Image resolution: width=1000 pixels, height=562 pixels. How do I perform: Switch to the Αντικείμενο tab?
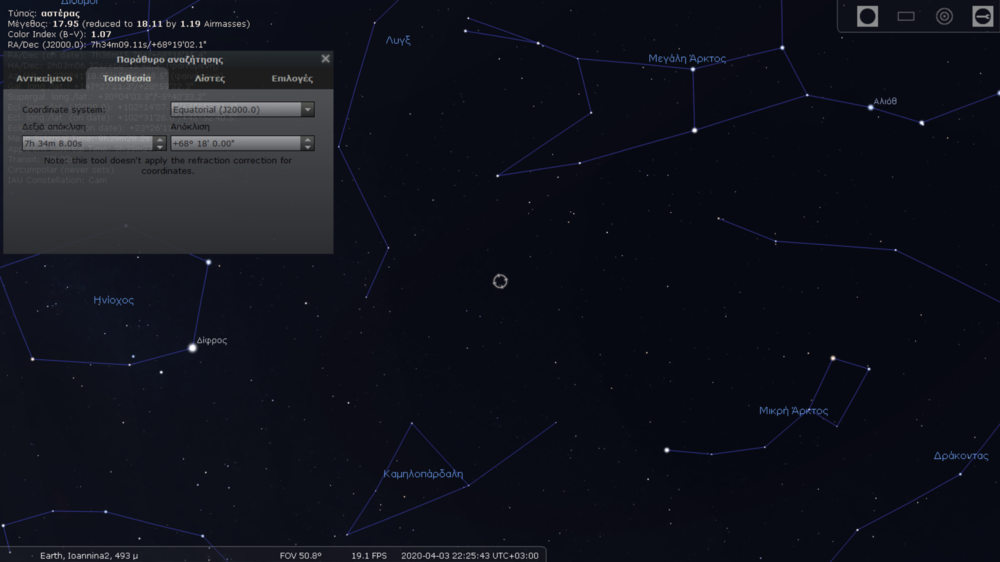pos(45,78)
